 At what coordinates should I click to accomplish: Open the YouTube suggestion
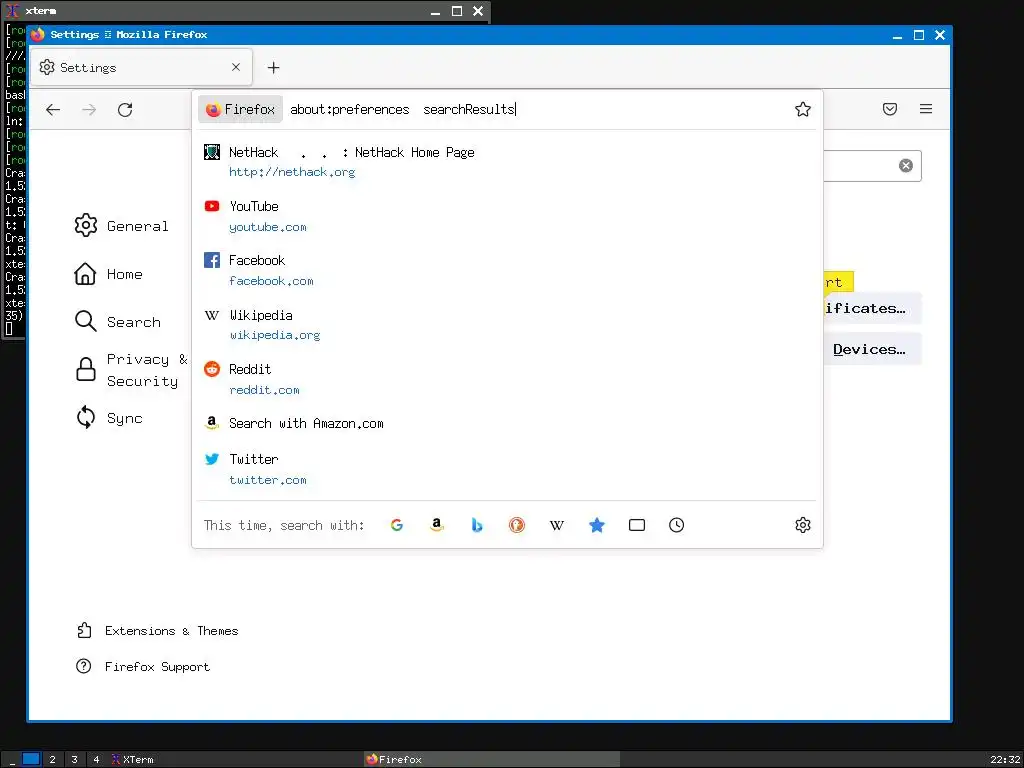[x=506, y=216]
